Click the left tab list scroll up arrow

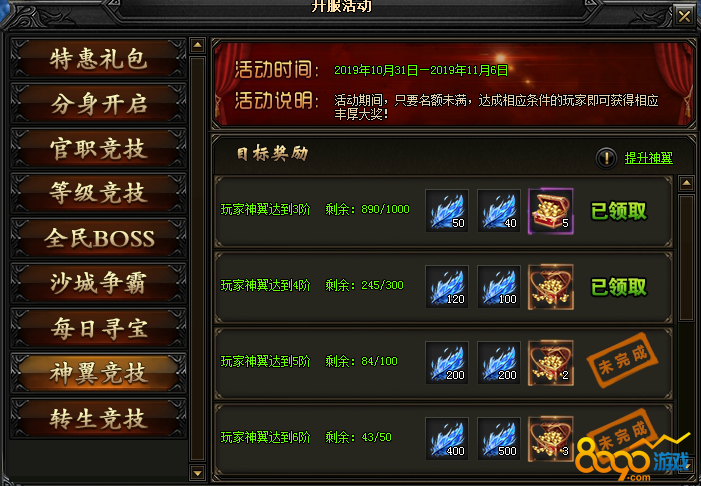tap(197, 45)
